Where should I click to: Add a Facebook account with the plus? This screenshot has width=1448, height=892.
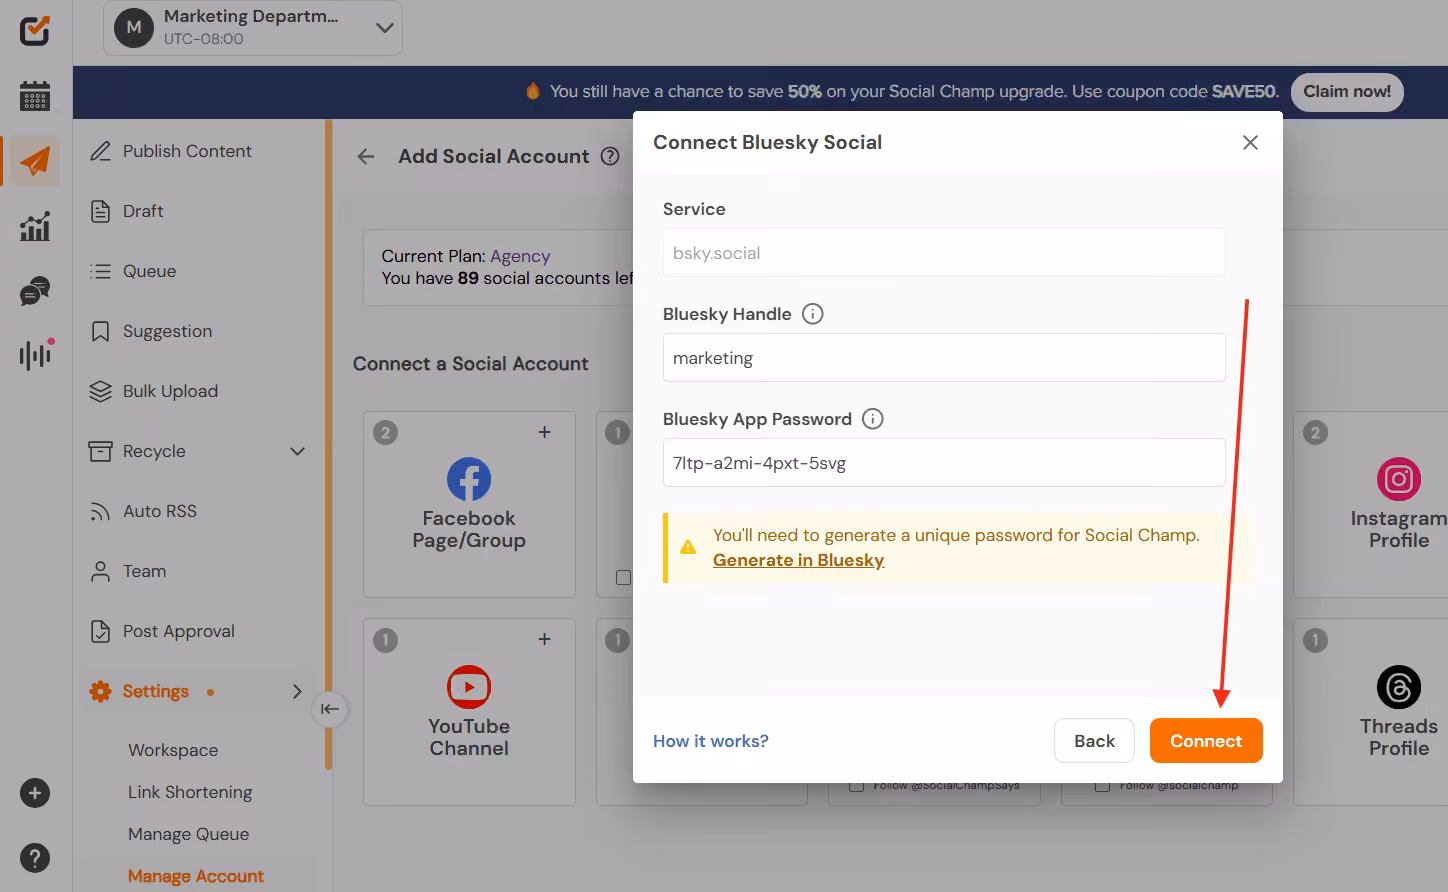544,432
